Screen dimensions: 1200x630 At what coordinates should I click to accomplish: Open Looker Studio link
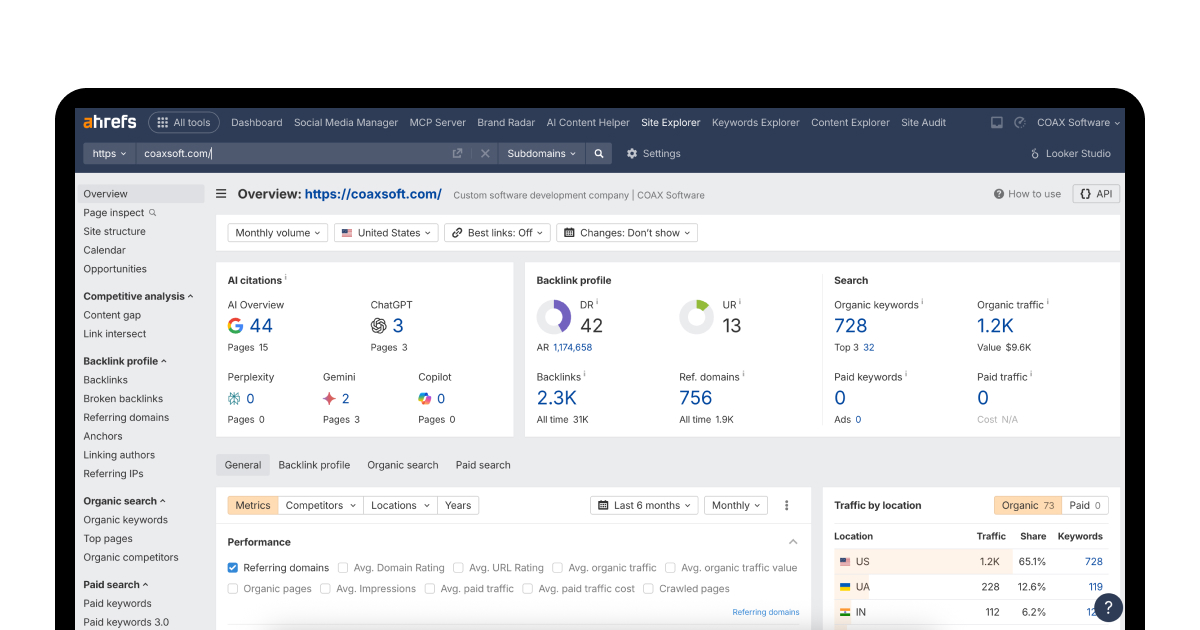click(x=1070, y=153)
